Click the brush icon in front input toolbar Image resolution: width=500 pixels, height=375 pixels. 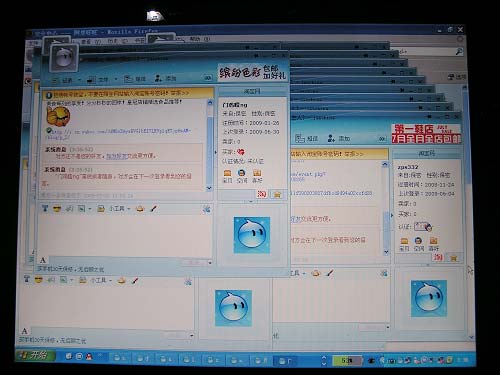(153, 209)
